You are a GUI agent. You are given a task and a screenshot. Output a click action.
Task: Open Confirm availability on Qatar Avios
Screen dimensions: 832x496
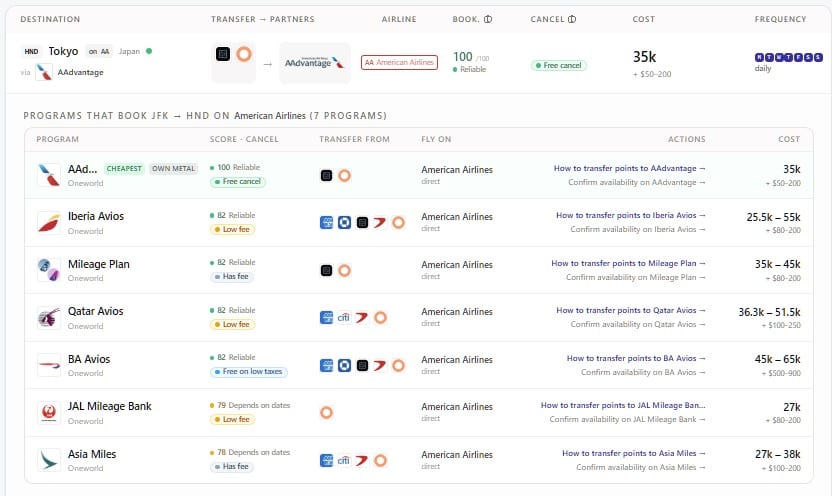[638, 324]
